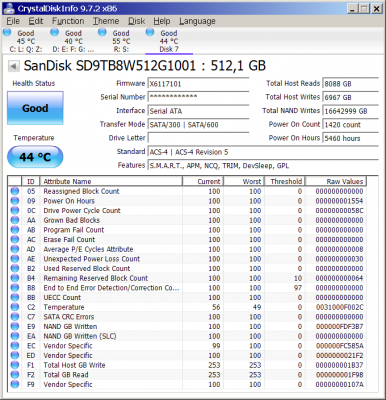Select the 'Grown Bad Blocks' attribute name
The image size is (386, 400).
coord(72,220)
